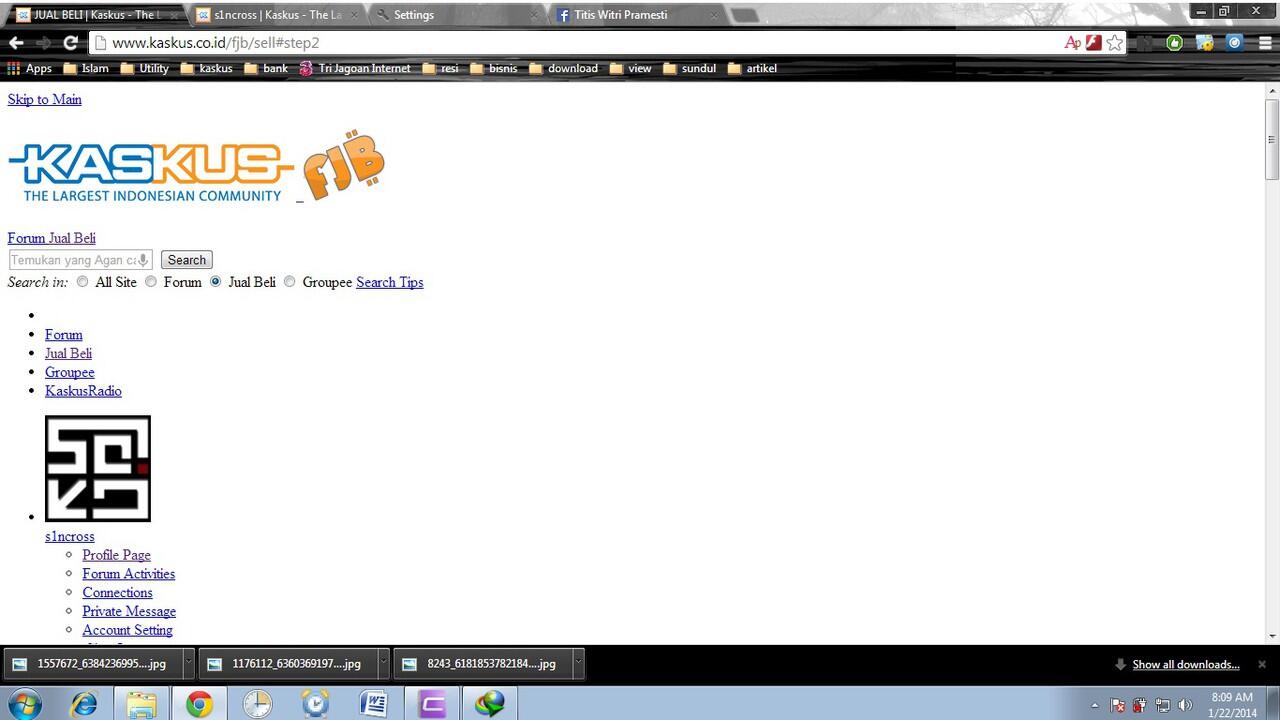Open dropdown for 8243_6181853782184 download

pyautogui.click(x=578, y=663)
